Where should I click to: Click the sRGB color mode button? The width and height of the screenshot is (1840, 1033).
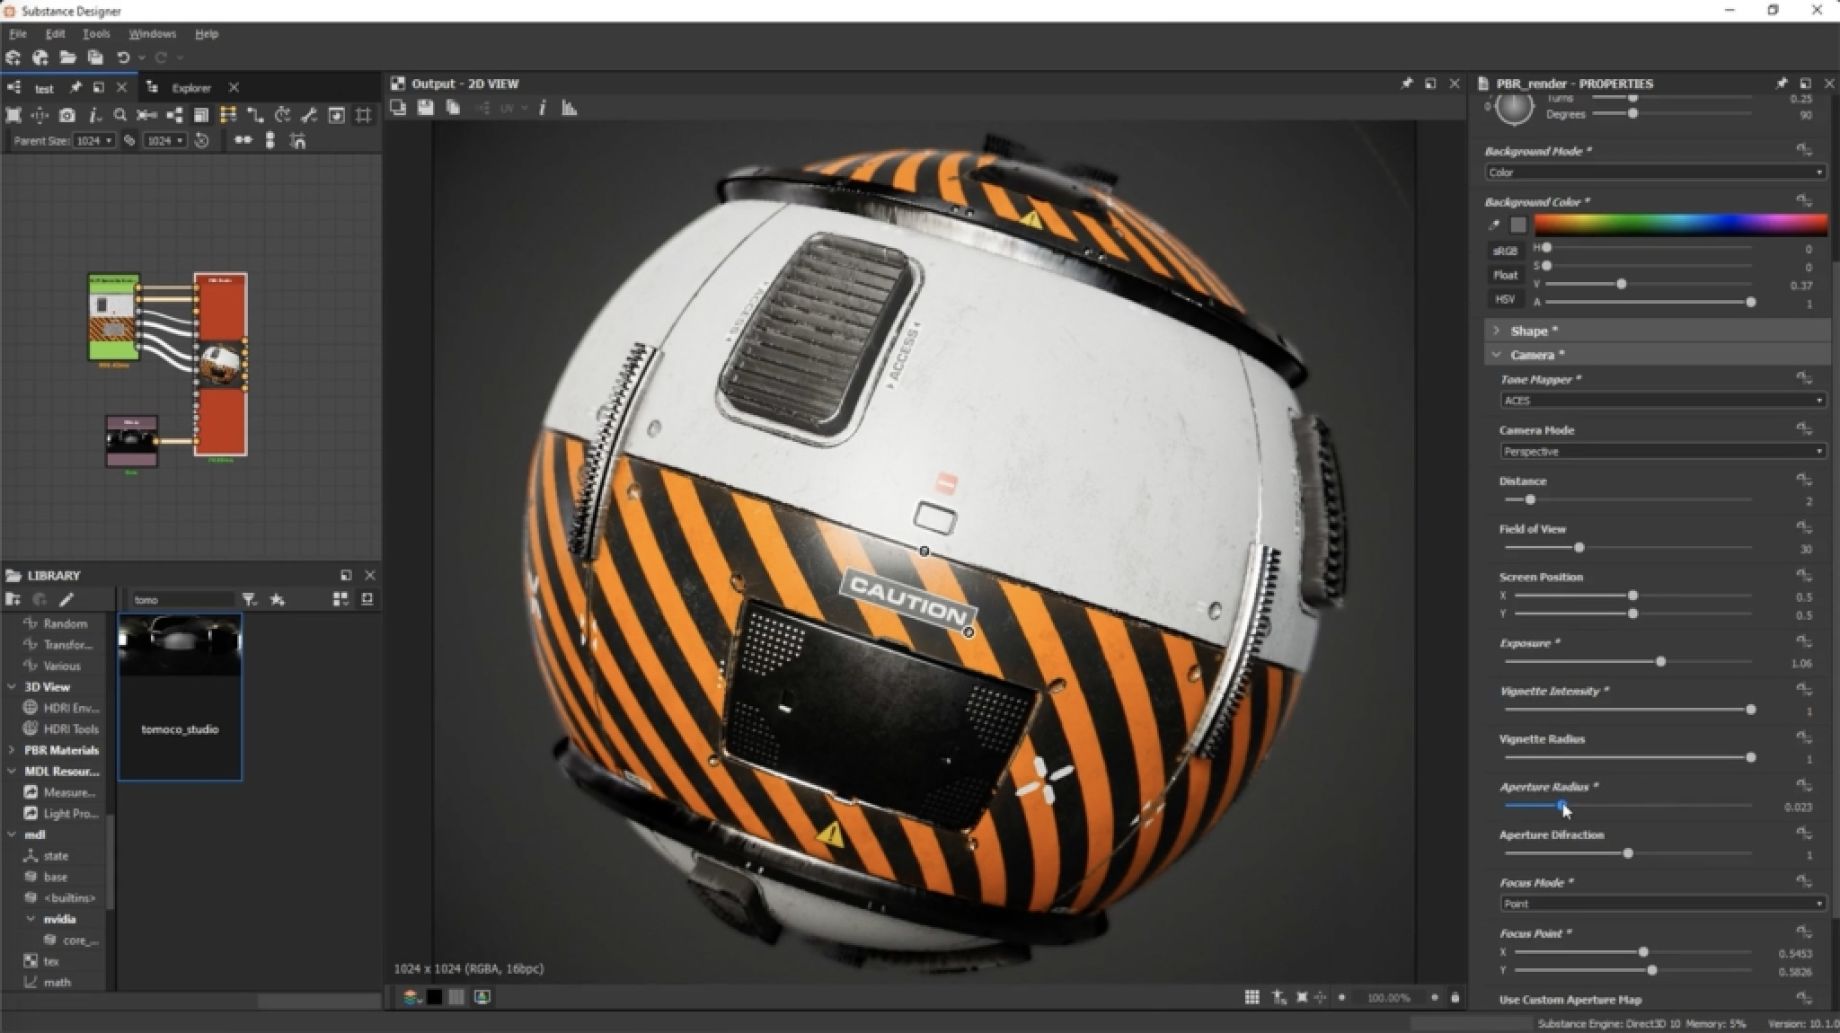[1505, 251]
